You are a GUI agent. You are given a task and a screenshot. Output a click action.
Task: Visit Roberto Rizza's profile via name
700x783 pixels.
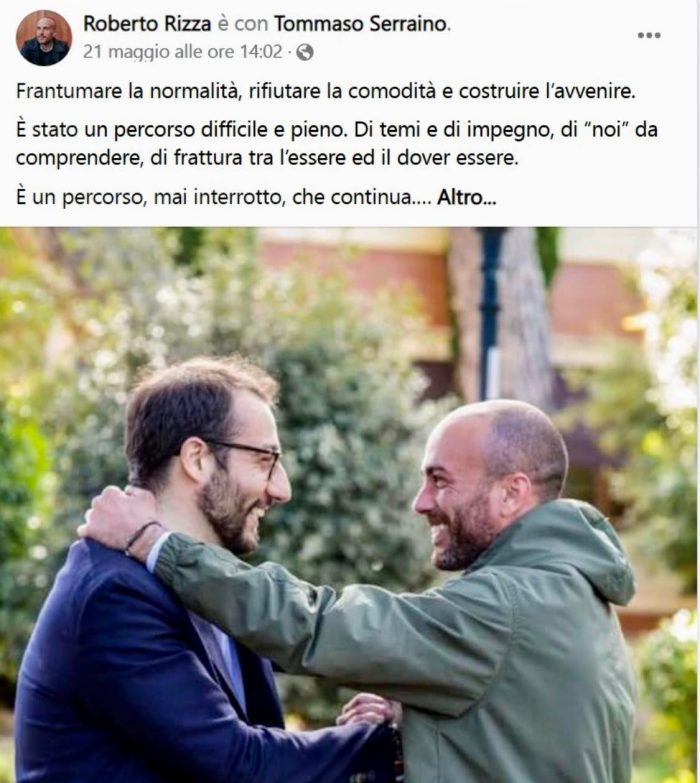147,23
